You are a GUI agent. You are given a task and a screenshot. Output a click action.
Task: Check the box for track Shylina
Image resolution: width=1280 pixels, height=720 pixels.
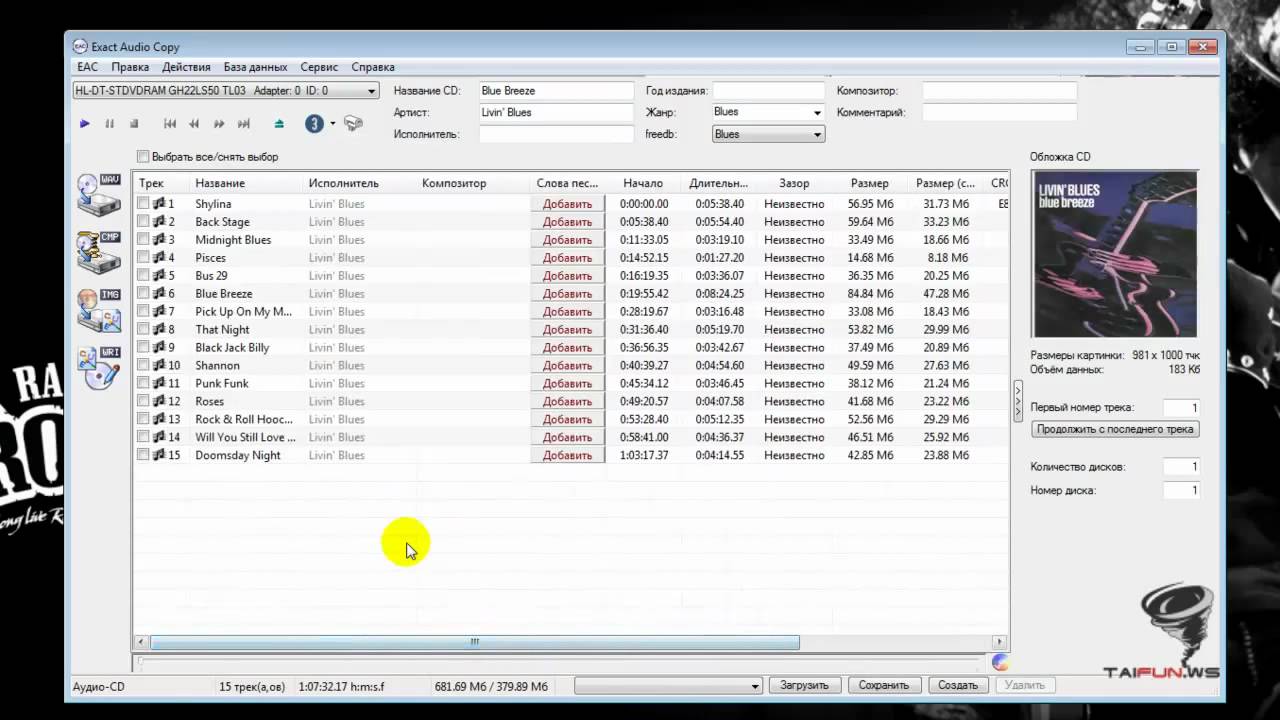tap(143, 203)
